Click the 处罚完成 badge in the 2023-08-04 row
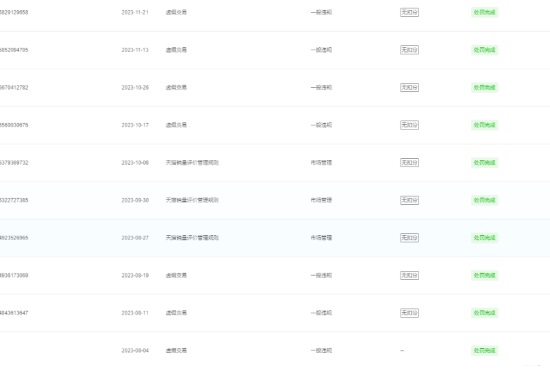This screenshot has width=550, height=382. pyautogui.click(x=484, y=350)
